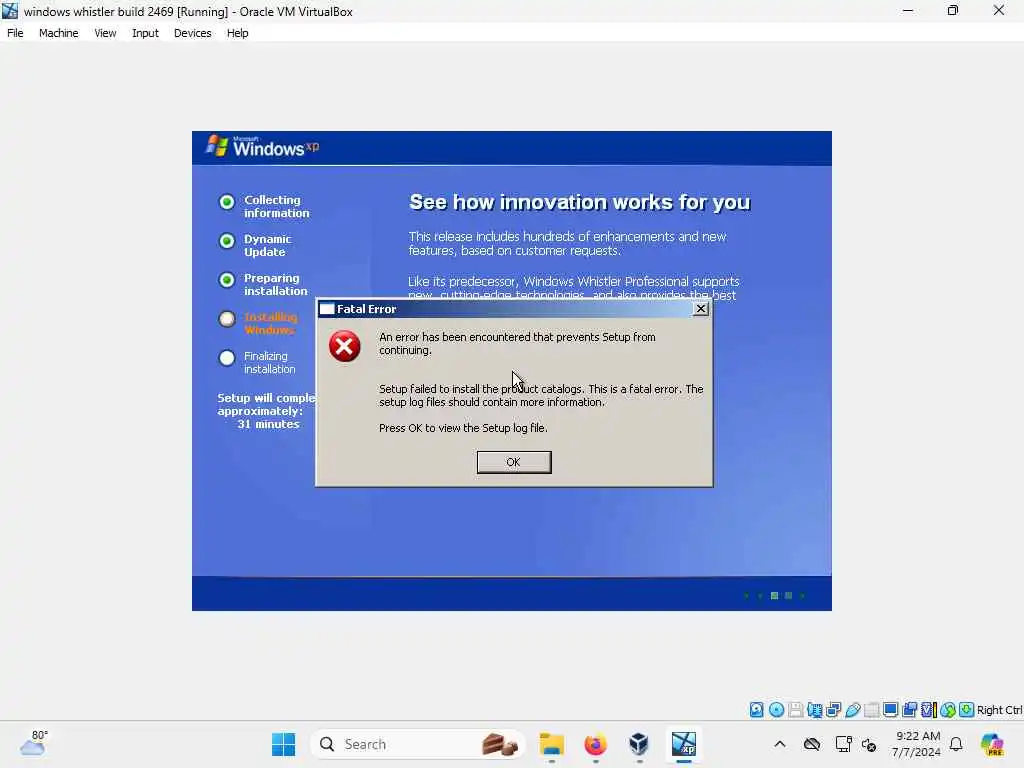This screenshot has height=768, width=1024.
Task: Open the Copilot preview icon
Action: 993,744
